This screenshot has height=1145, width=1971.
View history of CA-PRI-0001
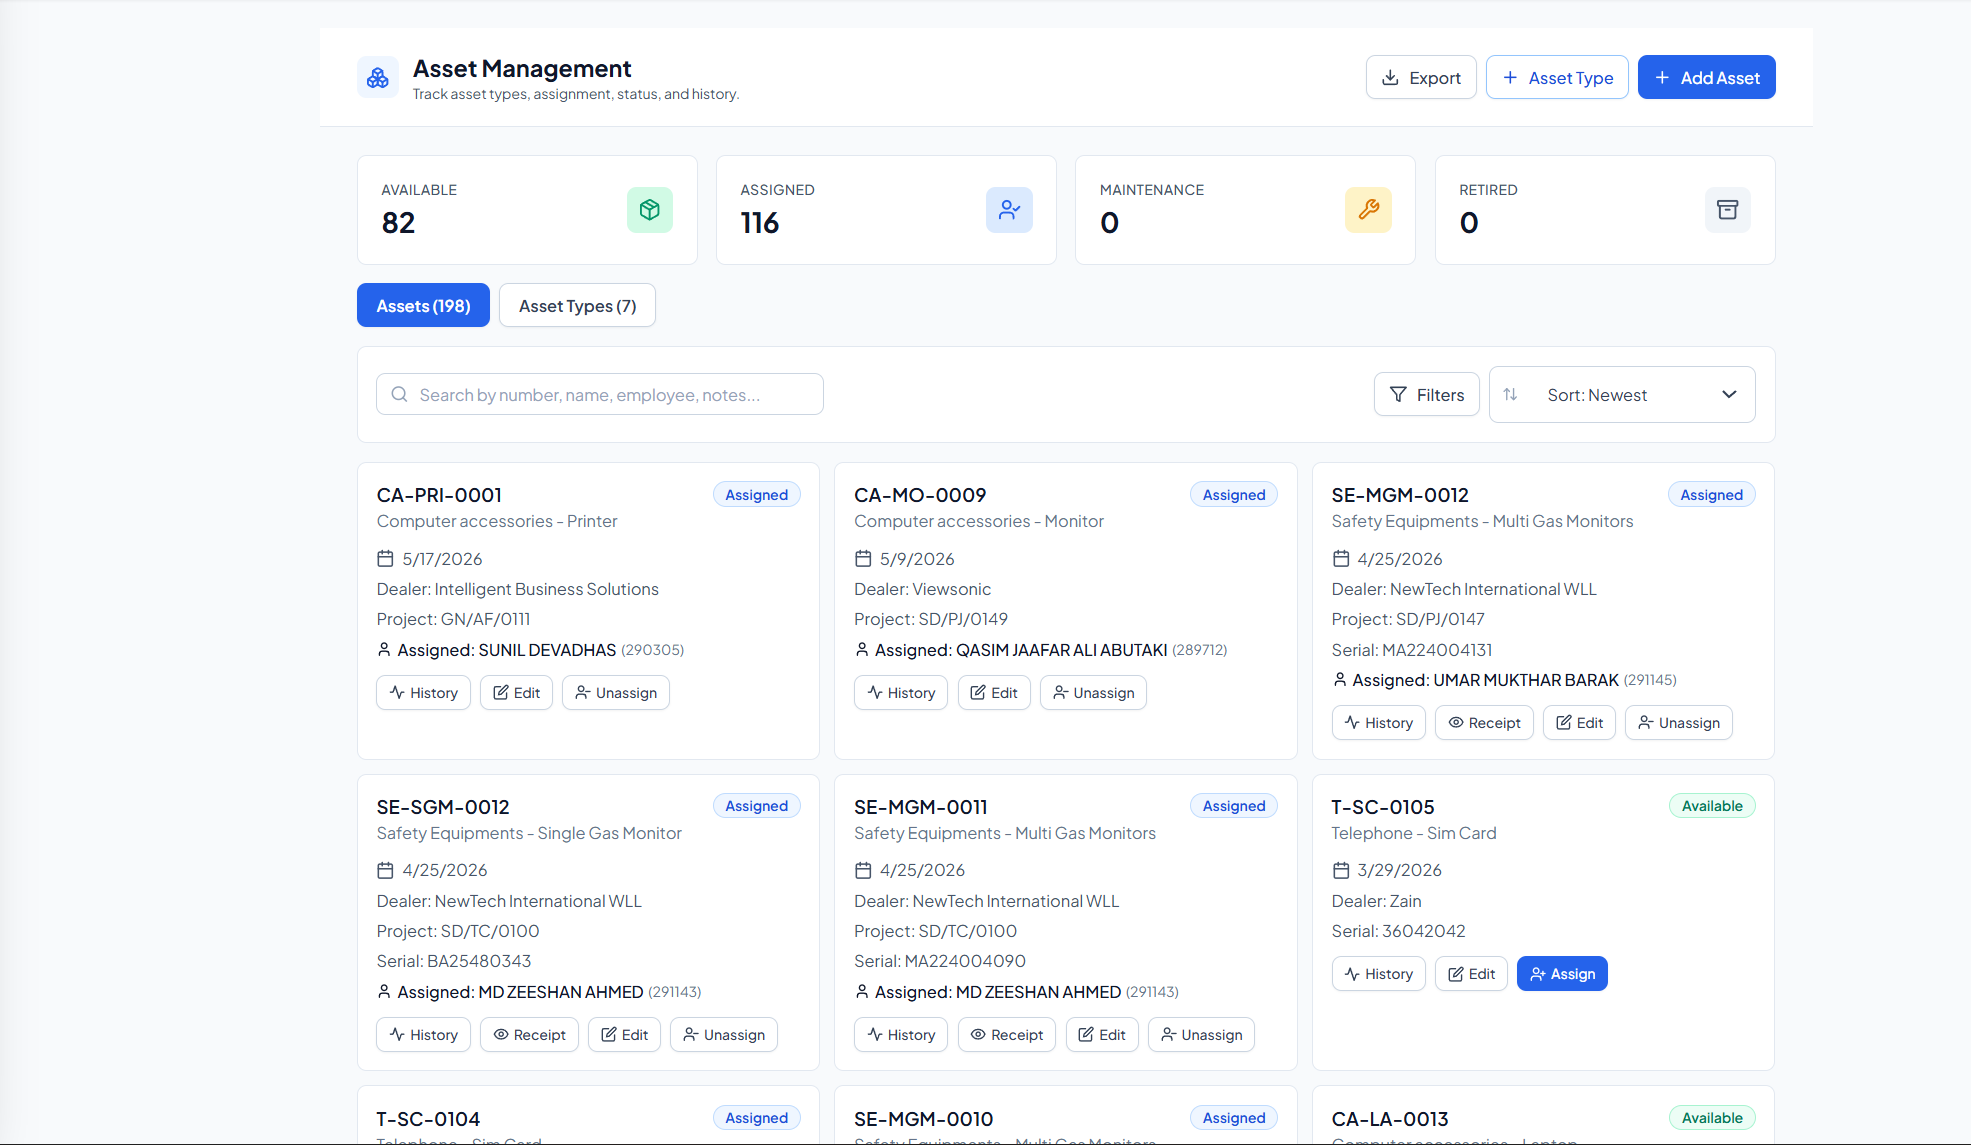tap(423, 692)
